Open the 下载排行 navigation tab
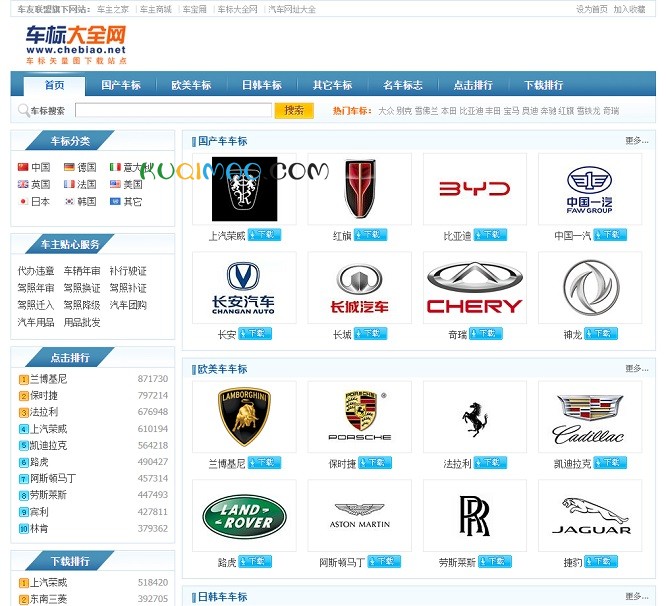Image resolution: width=666 pixels, height=606 pixels. (544, 85)
